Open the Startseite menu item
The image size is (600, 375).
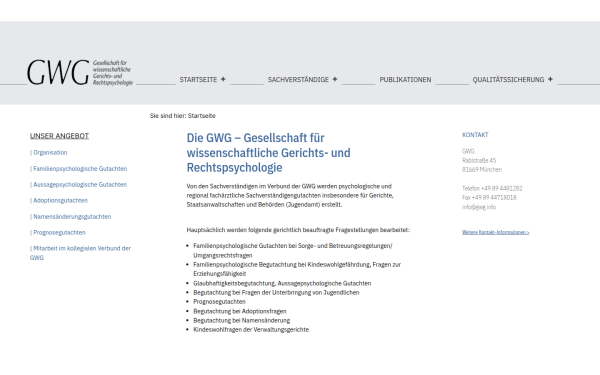click(x=198, y=80)
